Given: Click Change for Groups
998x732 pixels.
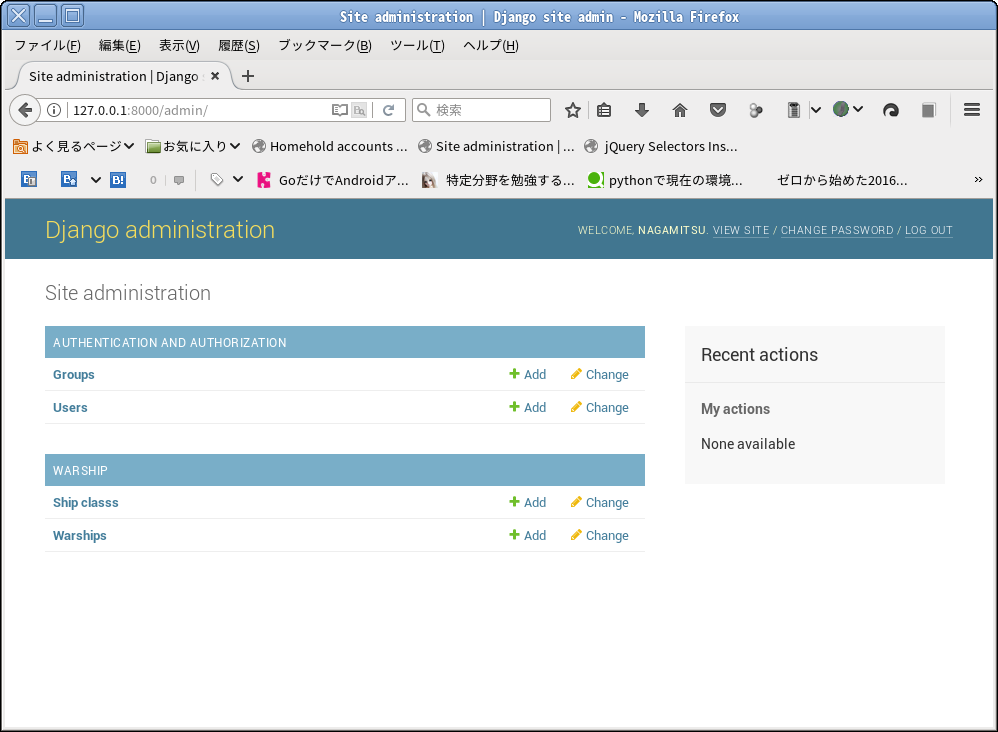Looking at the screenshot, I should coord(600,374).
